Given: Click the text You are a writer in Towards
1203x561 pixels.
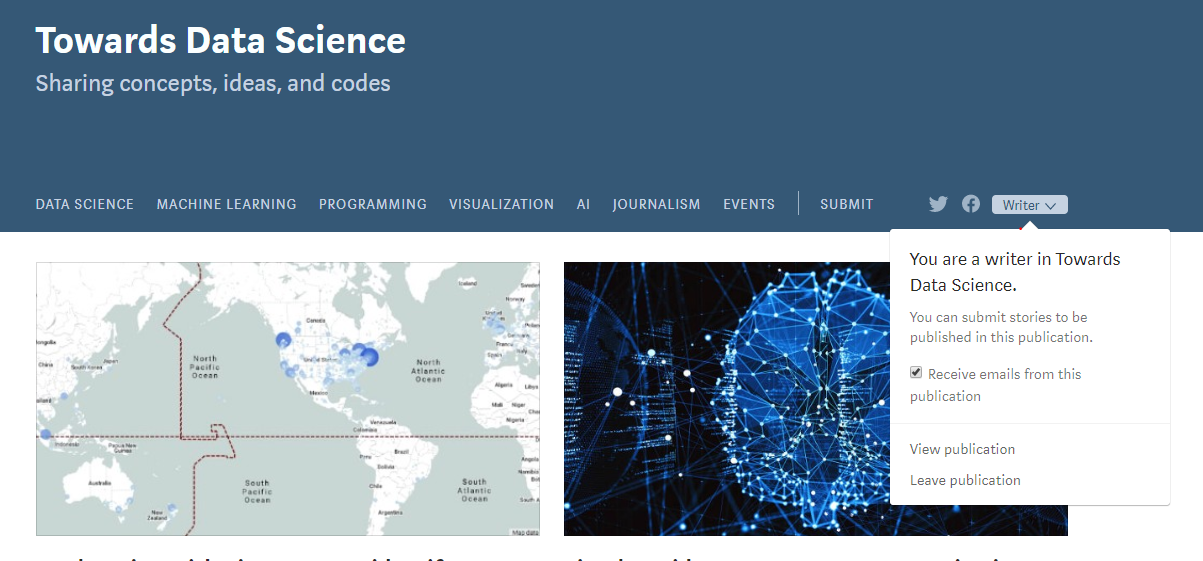Looking at the screenshot, I should click(x=1015, y=259).
